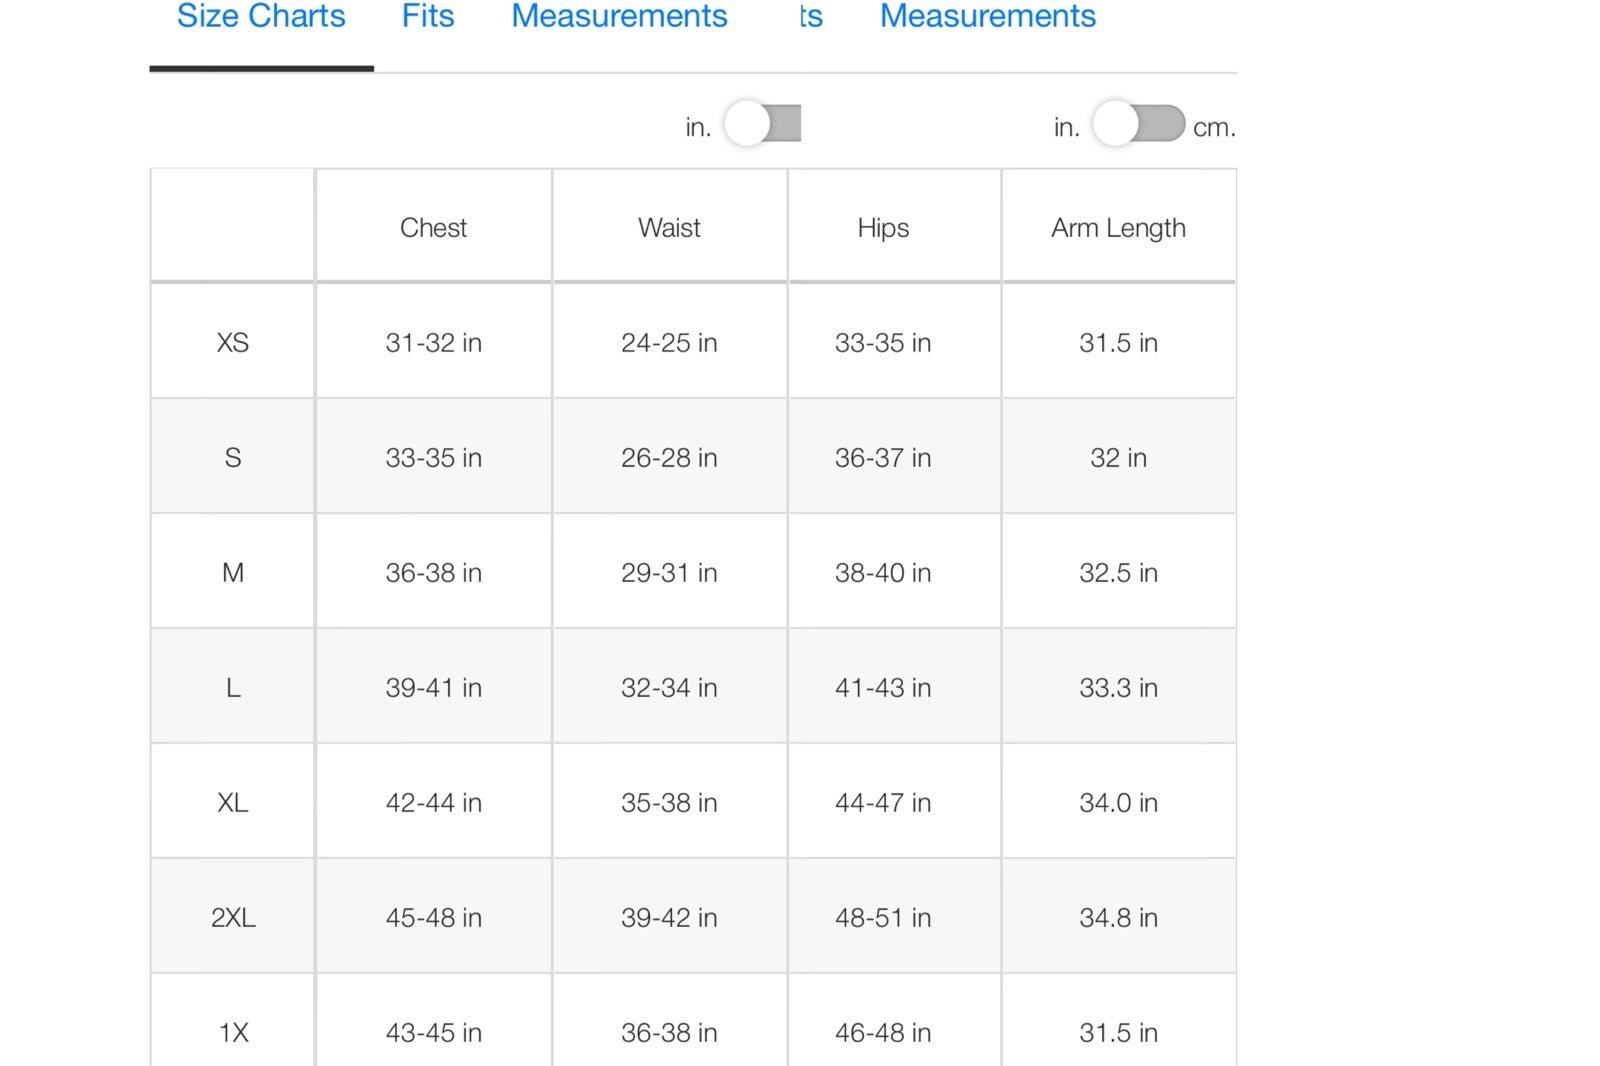Open first Measurements tab

[619, 16]
